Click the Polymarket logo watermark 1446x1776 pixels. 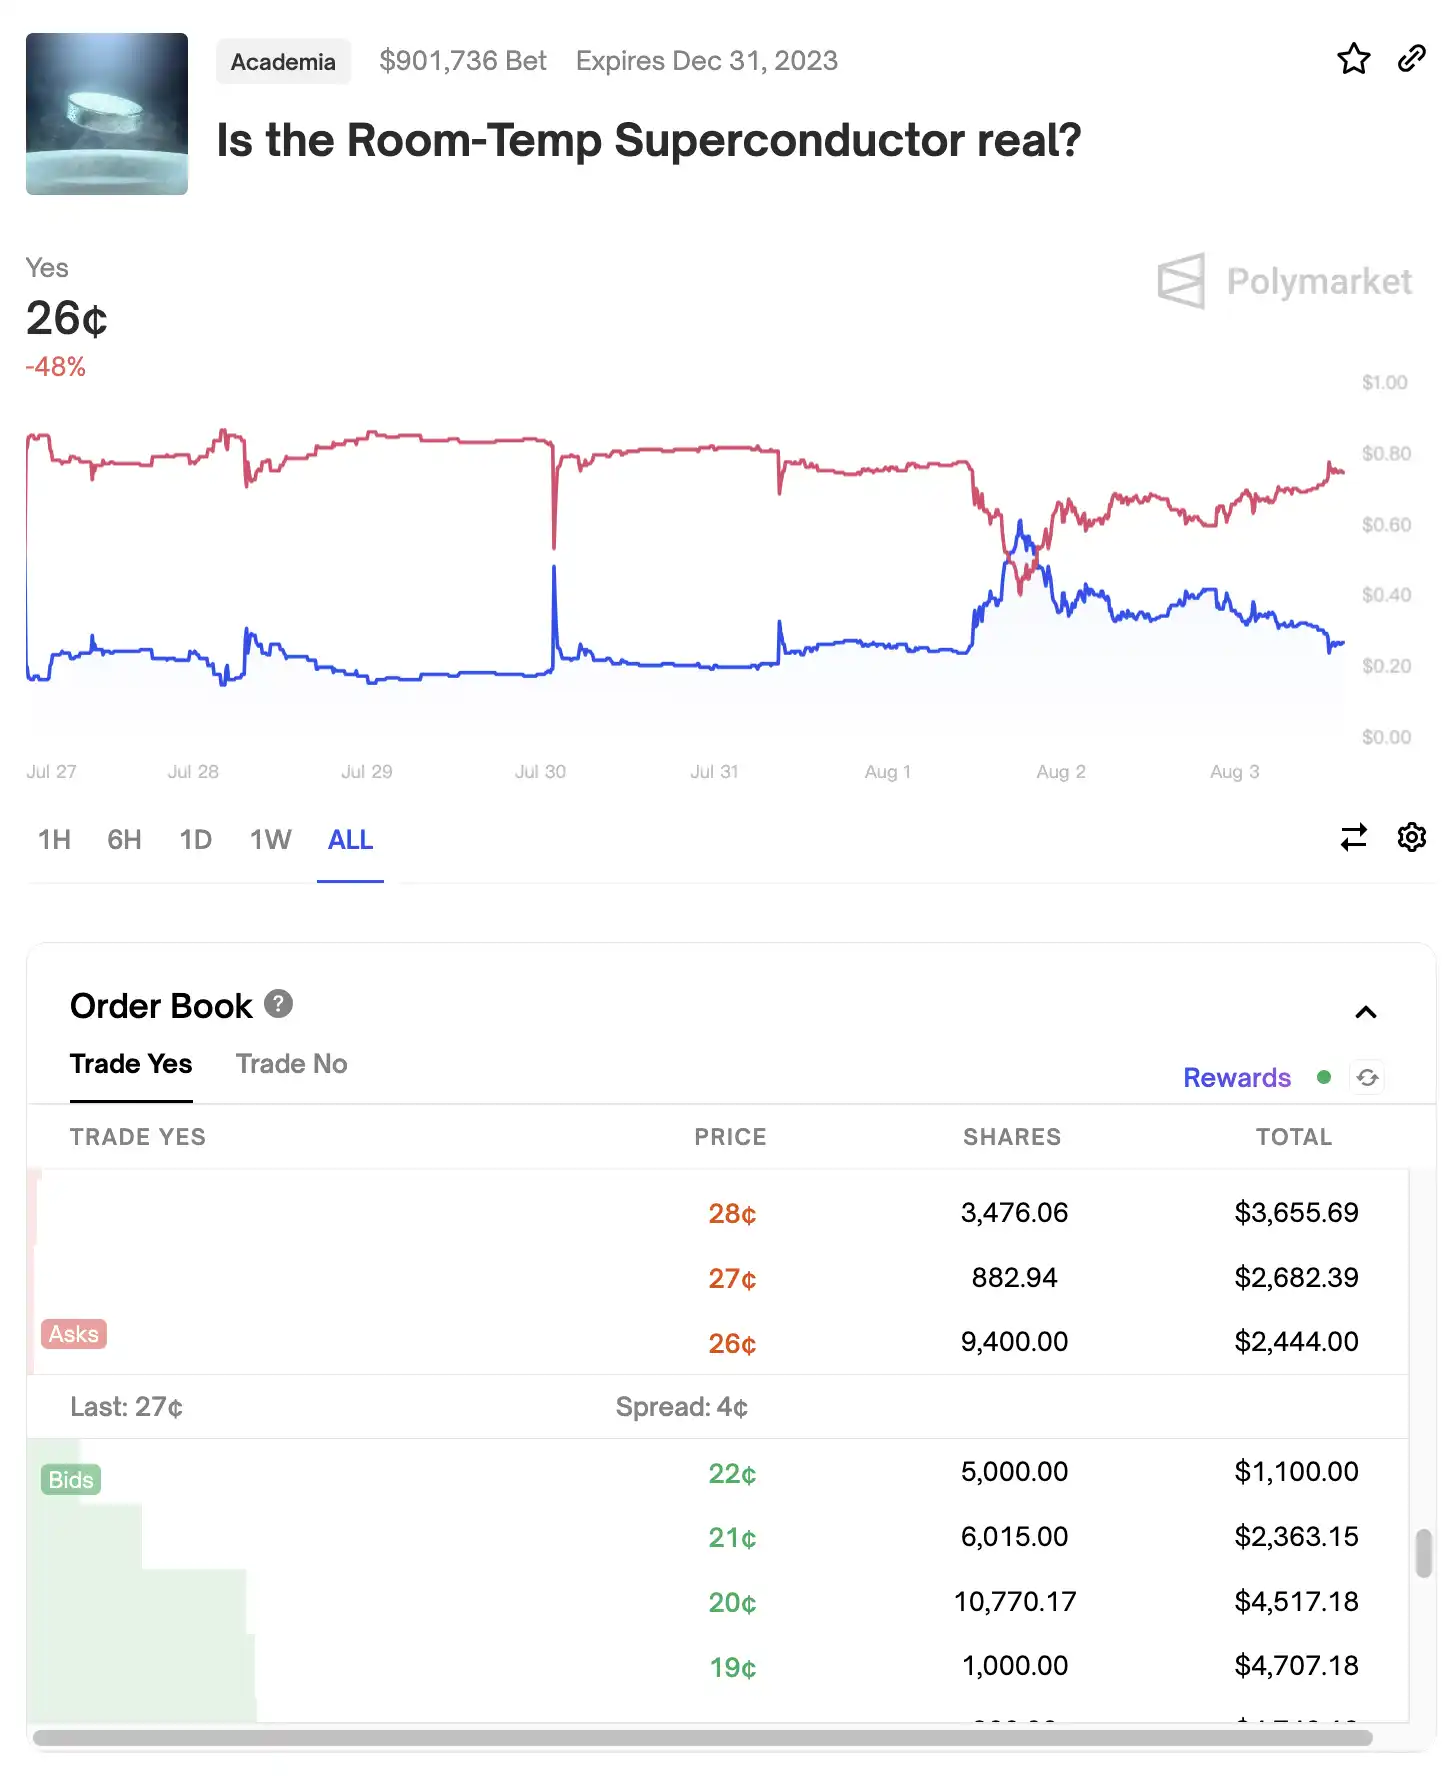tap(1284, 281)
